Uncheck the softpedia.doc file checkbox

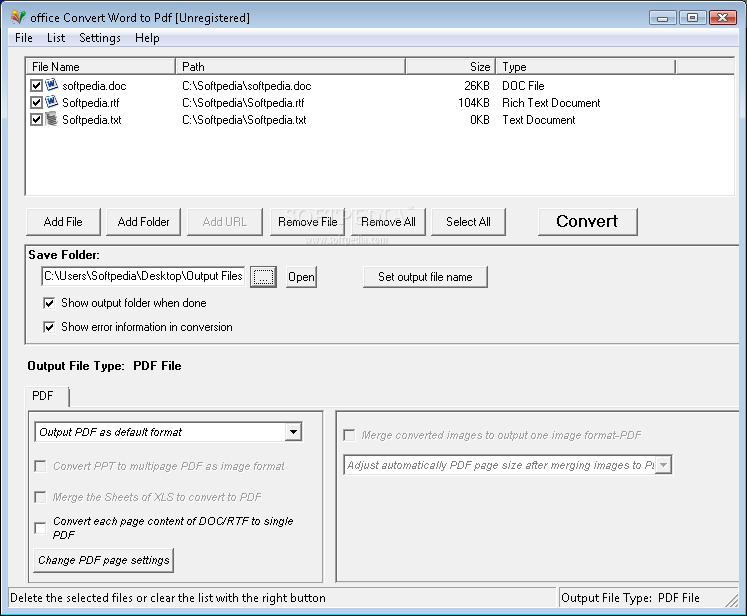point(37,86)
